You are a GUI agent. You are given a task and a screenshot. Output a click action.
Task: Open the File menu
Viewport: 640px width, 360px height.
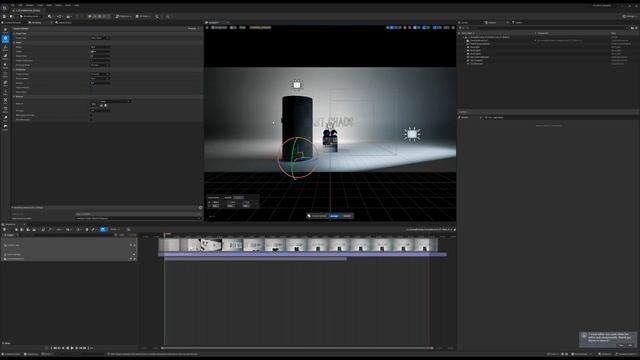coord(13,5)
